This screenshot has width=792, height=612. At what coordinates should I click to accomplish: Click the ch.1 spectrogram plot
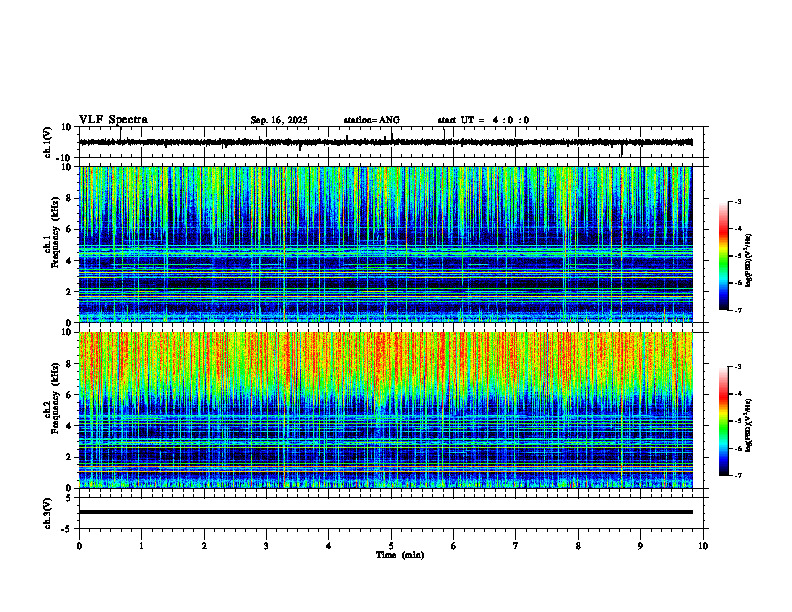click(x=386, y=244)
